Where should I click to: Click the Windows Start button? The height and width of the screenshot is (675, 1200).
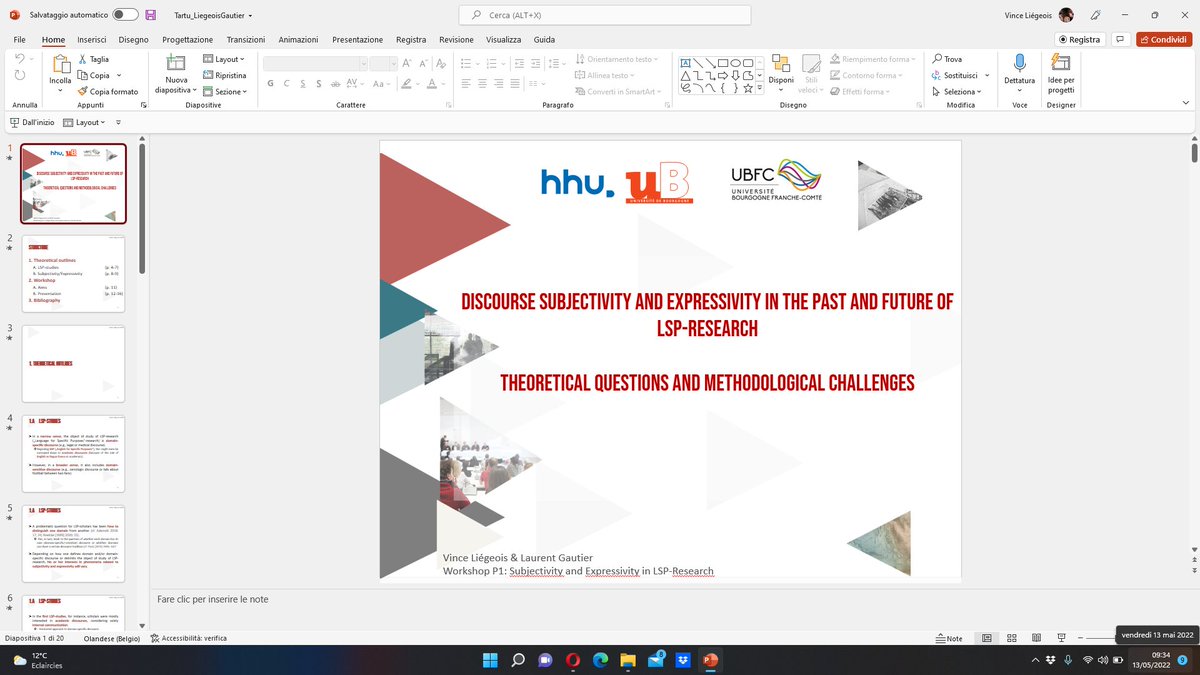490,660
